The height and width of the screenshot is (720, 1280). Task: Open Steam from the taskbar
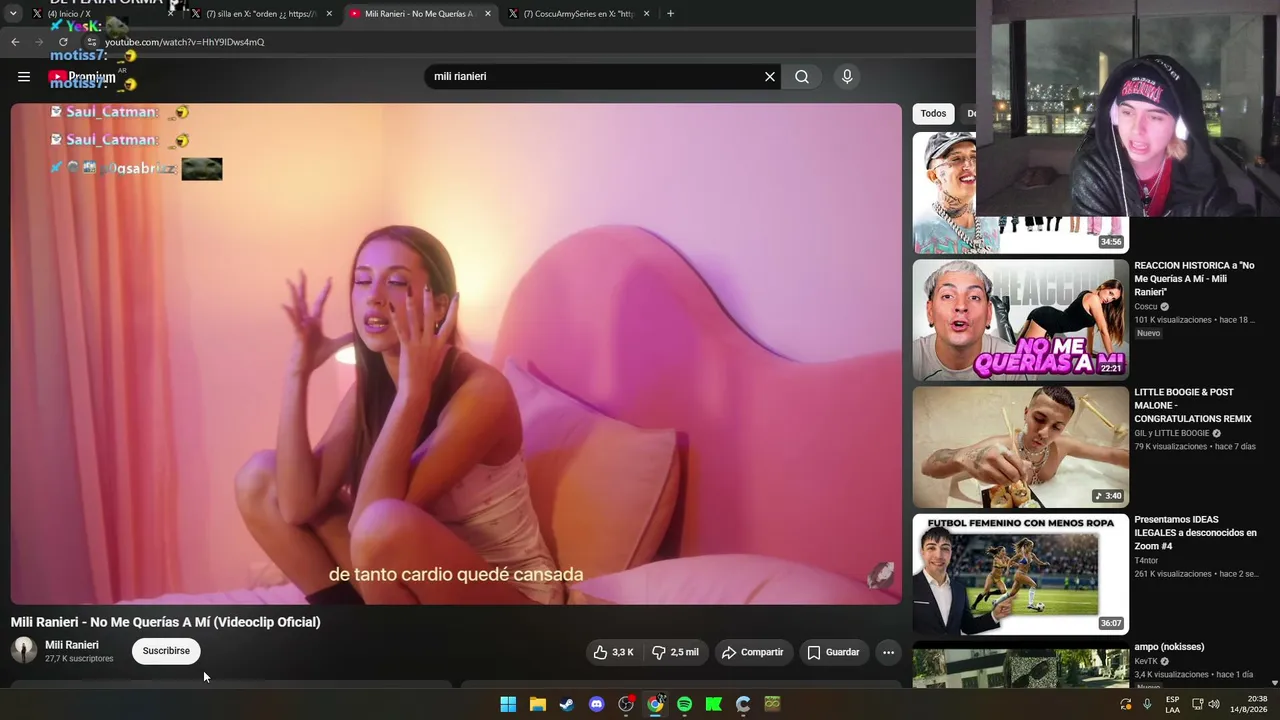[567, 704]
